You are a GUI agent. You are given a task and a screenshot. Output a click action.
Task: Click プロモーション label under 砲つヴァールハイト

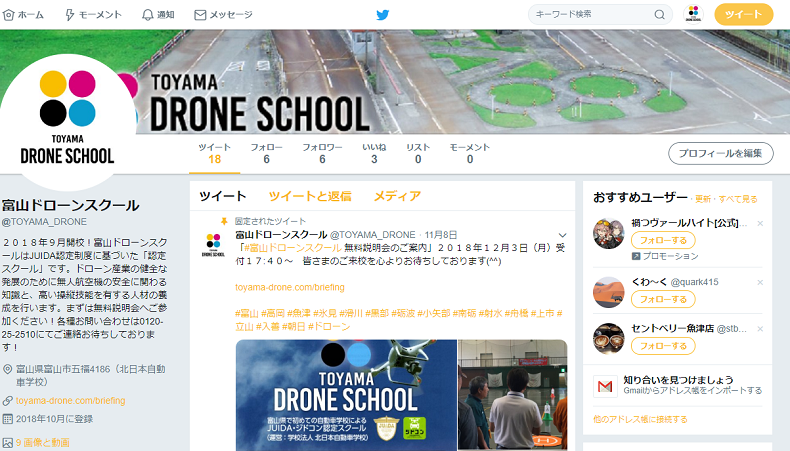coord(670,256)
